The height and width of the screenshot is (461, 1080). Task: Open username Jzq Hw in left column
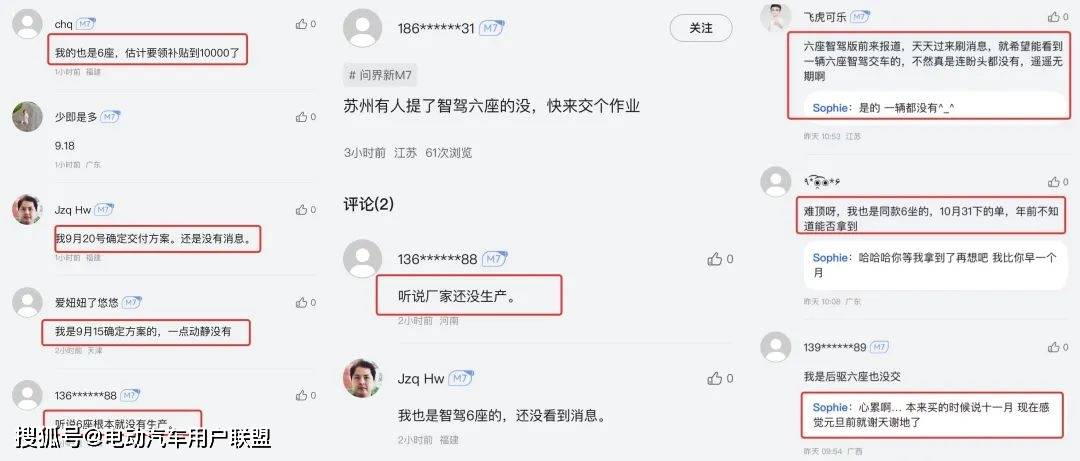click(x=72, y=209)
